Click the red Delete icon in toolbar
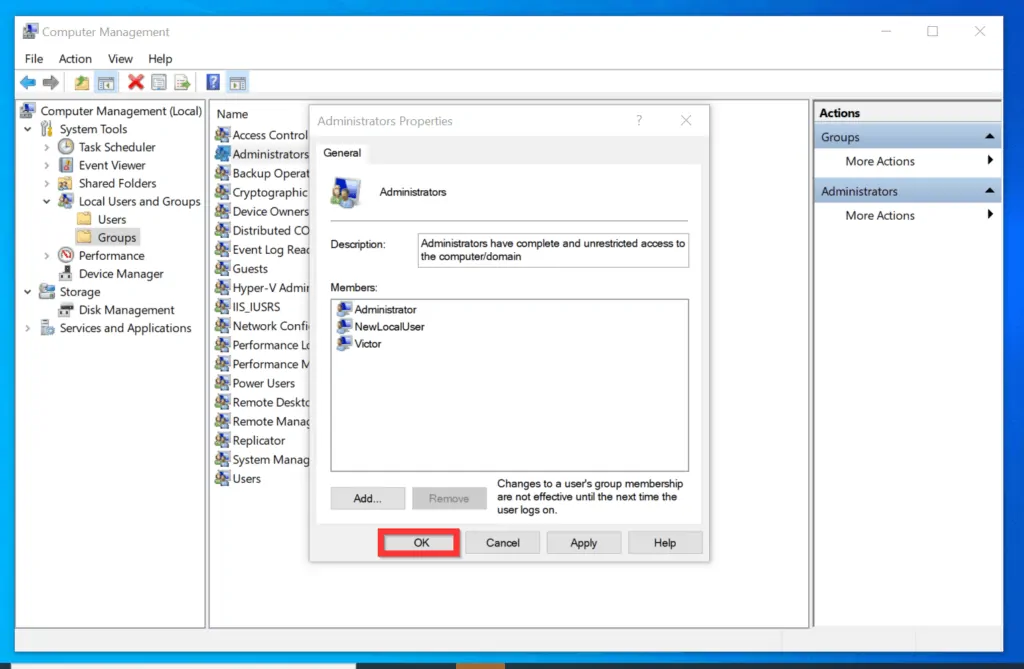This screenshot has width=1024, height=669. (x=135, y=82)
